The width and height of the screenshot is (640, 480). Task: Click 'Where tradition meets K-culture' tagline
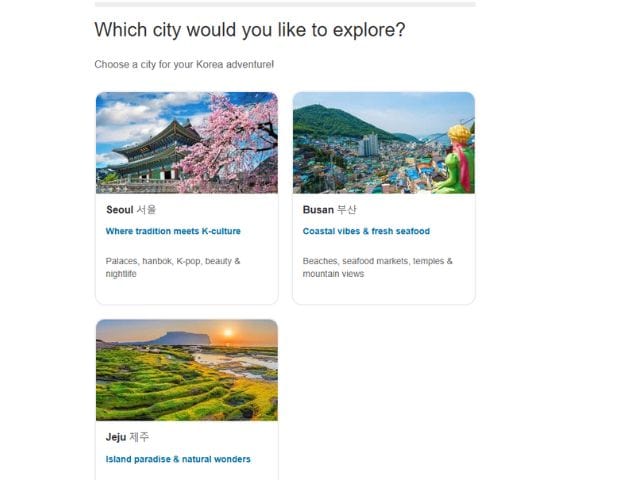pos(173,231)
